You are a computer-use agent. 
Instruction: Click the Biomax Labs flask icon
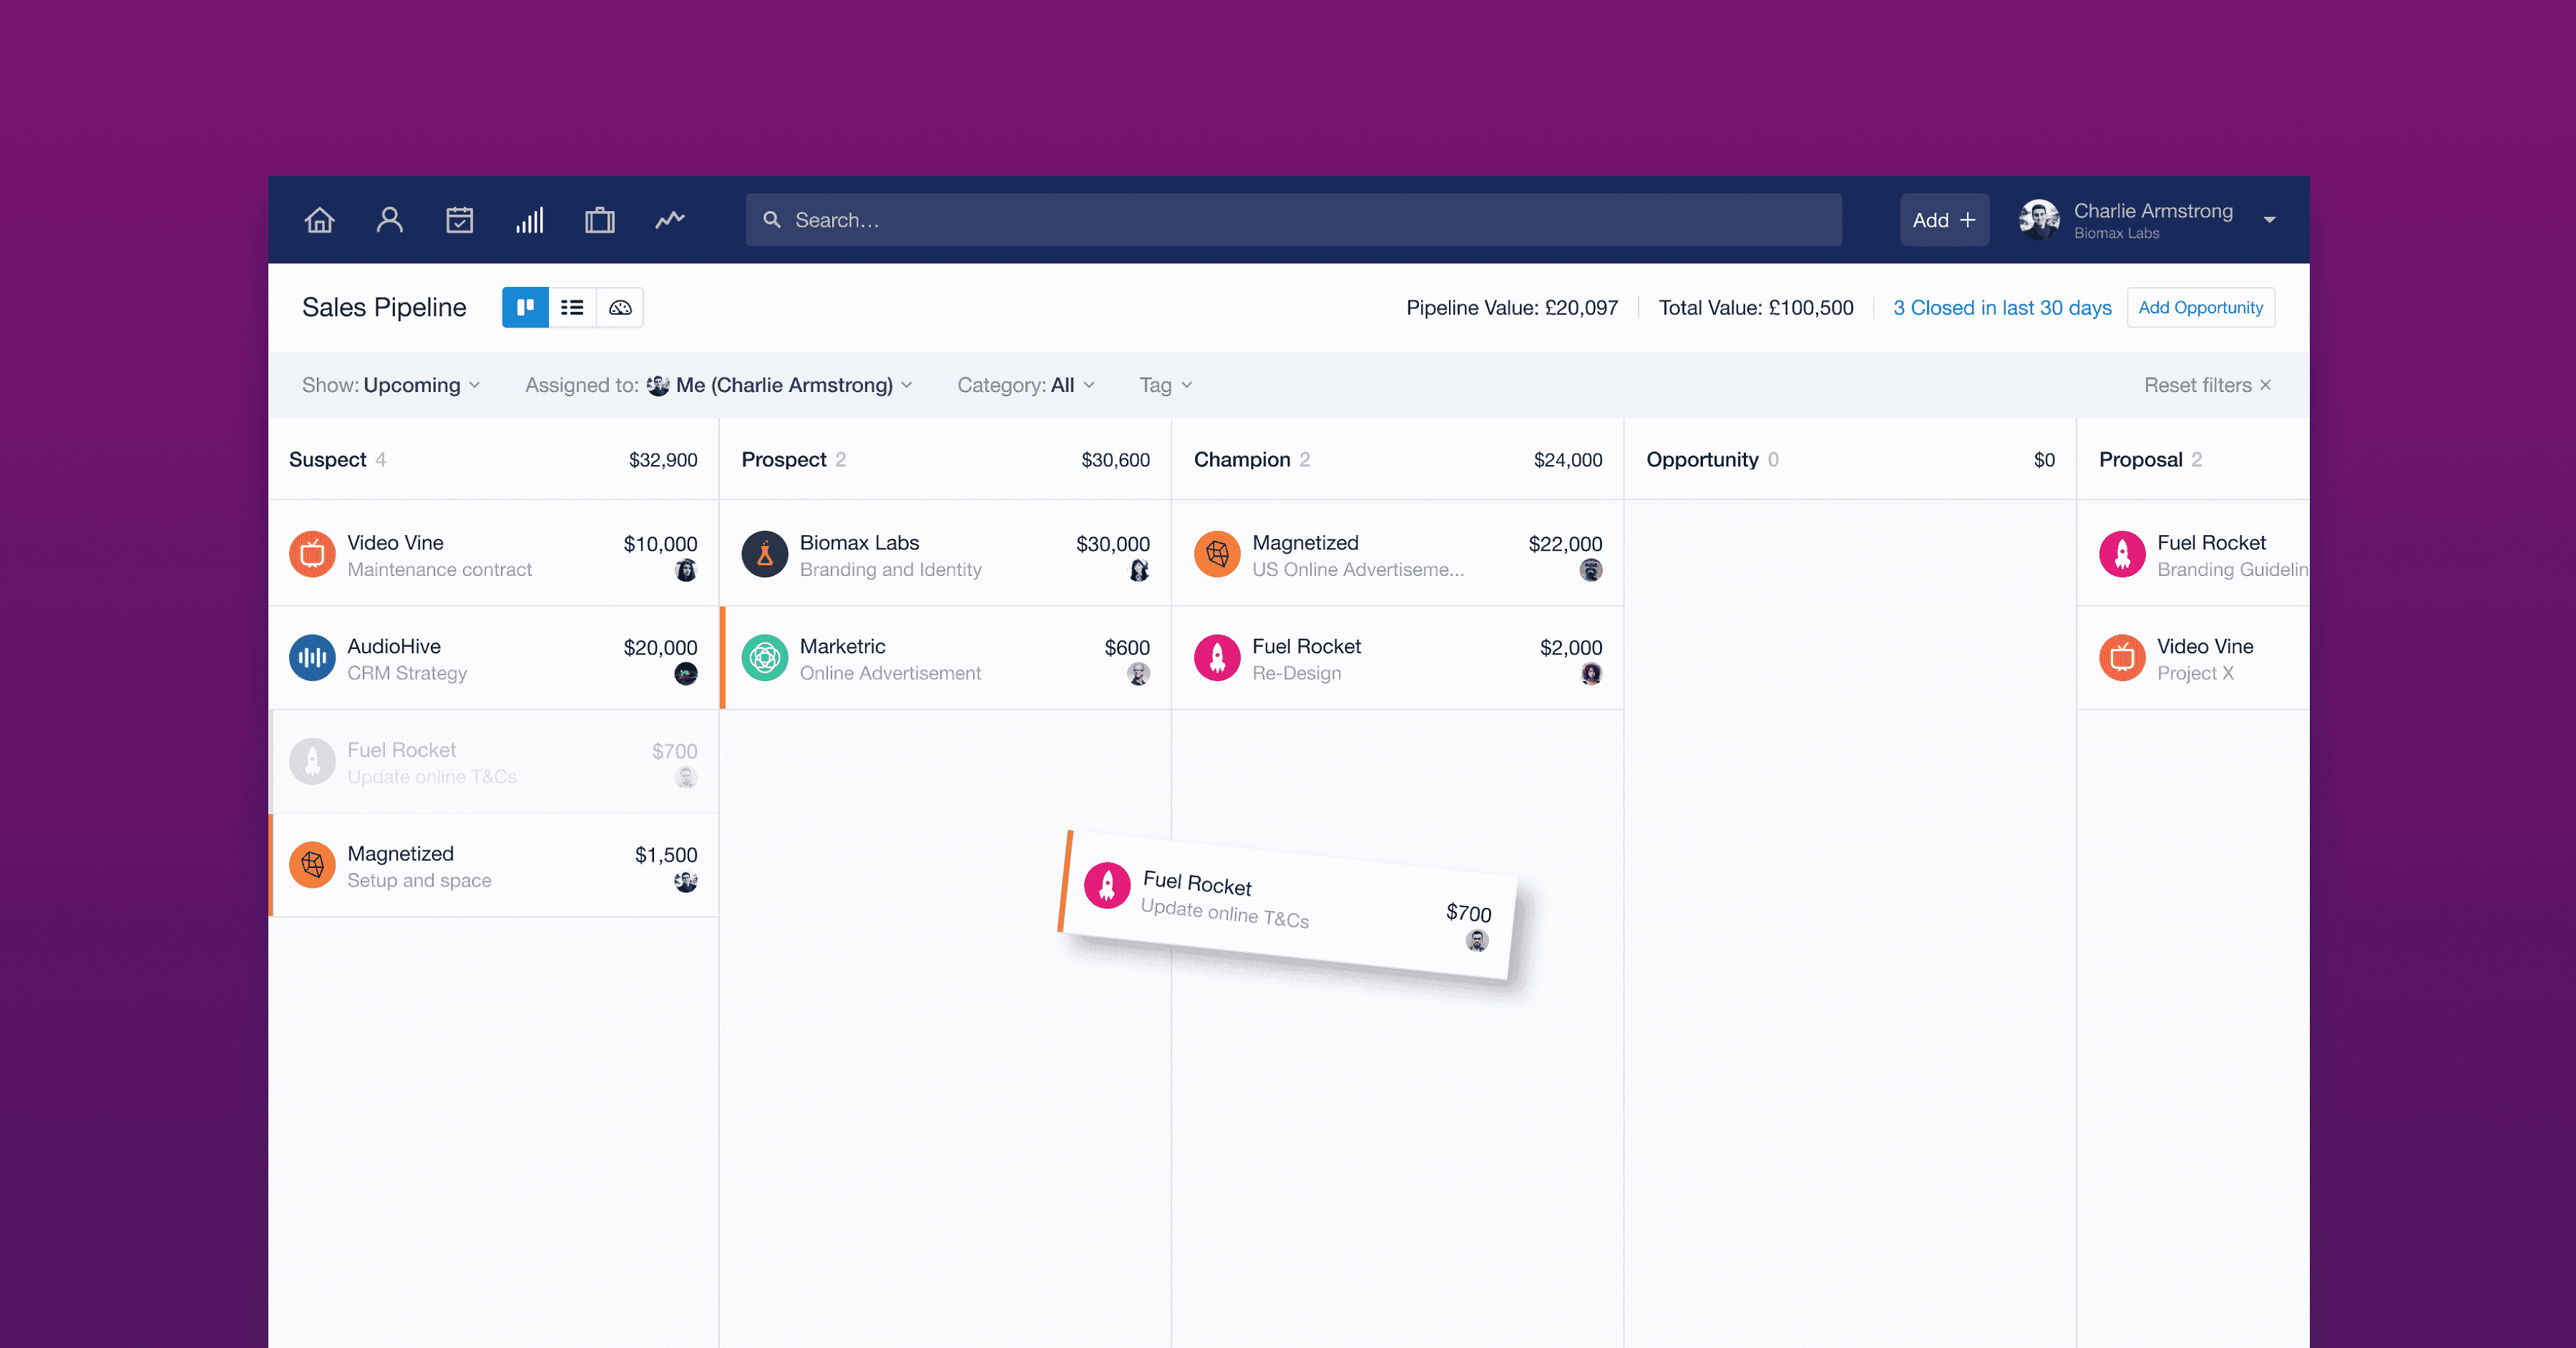[764, 554]
